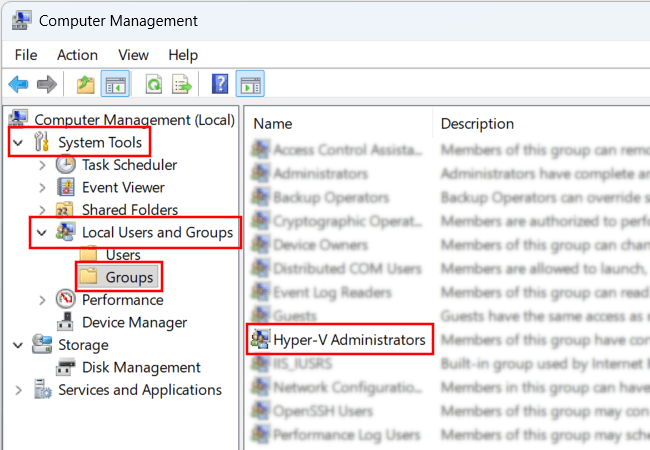Select Disk Management label in the tree
Screen dimensions: 650x450
(x=141, y=367)
